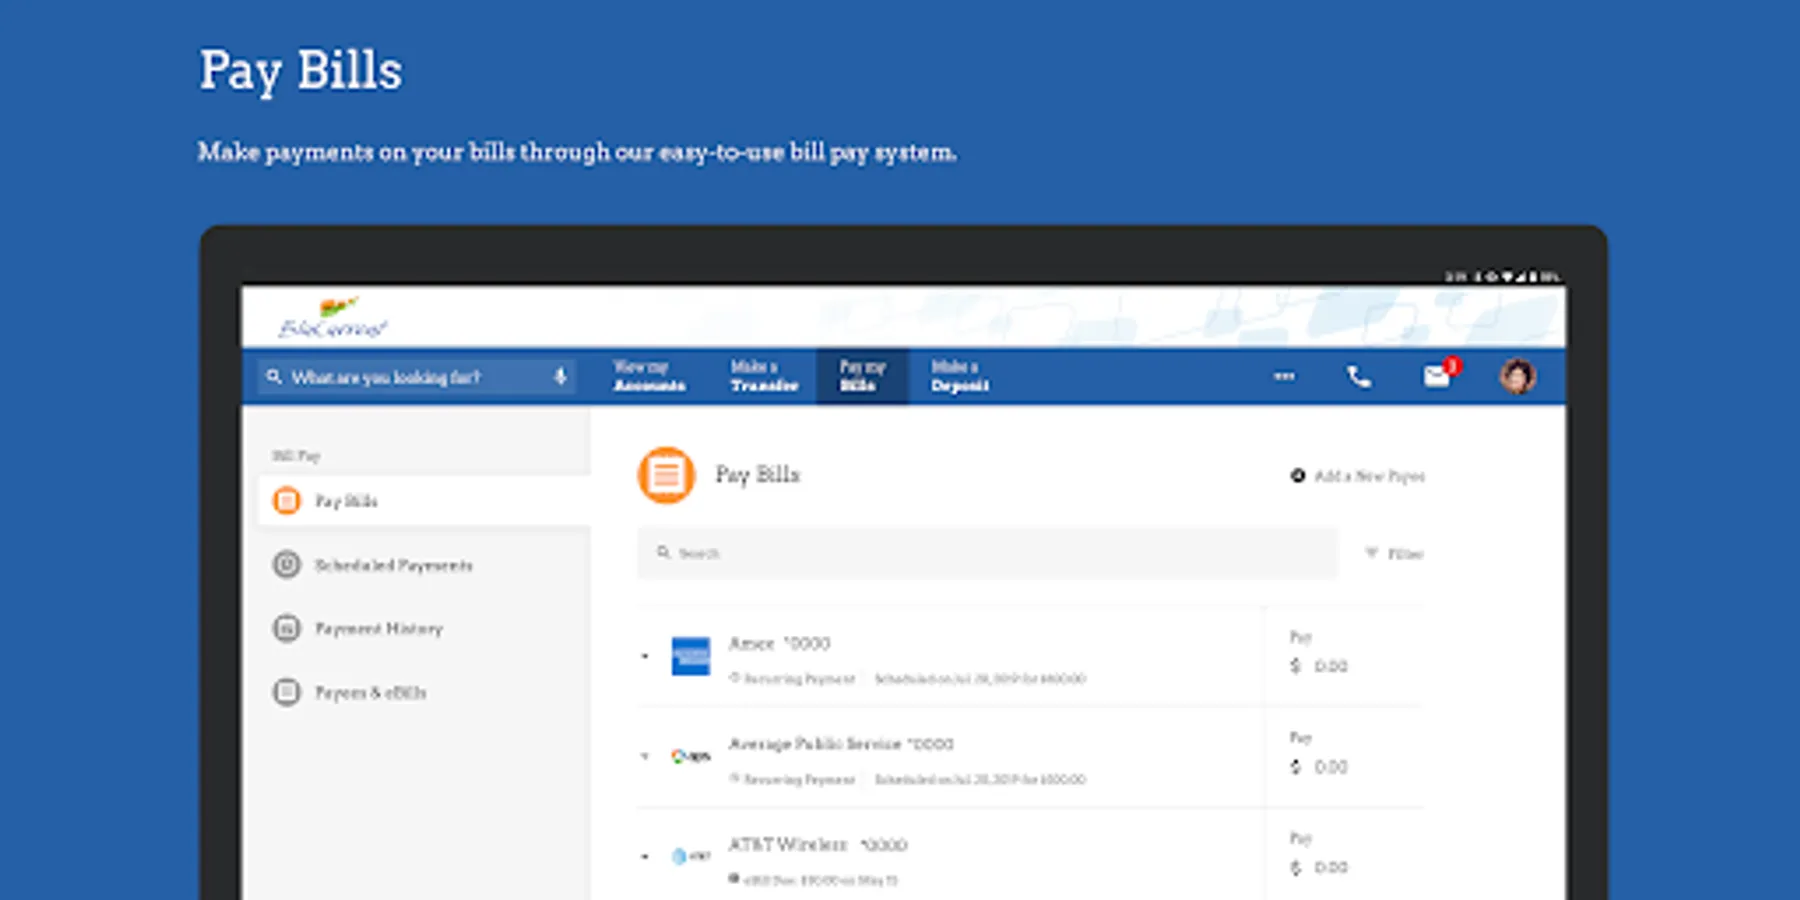Click the APS payee logo
The height and width of the screenshot is (900, 1800).
690,756
